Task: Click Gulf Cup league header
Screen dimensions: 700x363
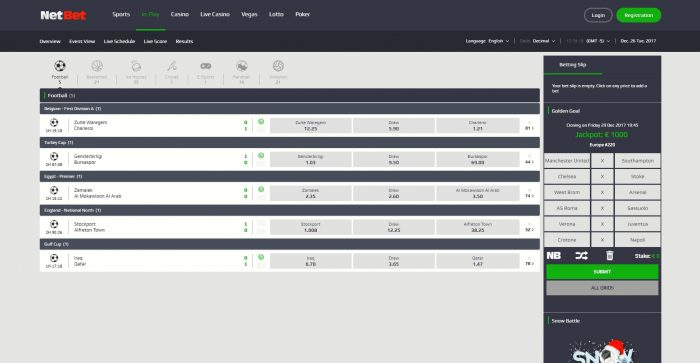Action: pos(290,244)
